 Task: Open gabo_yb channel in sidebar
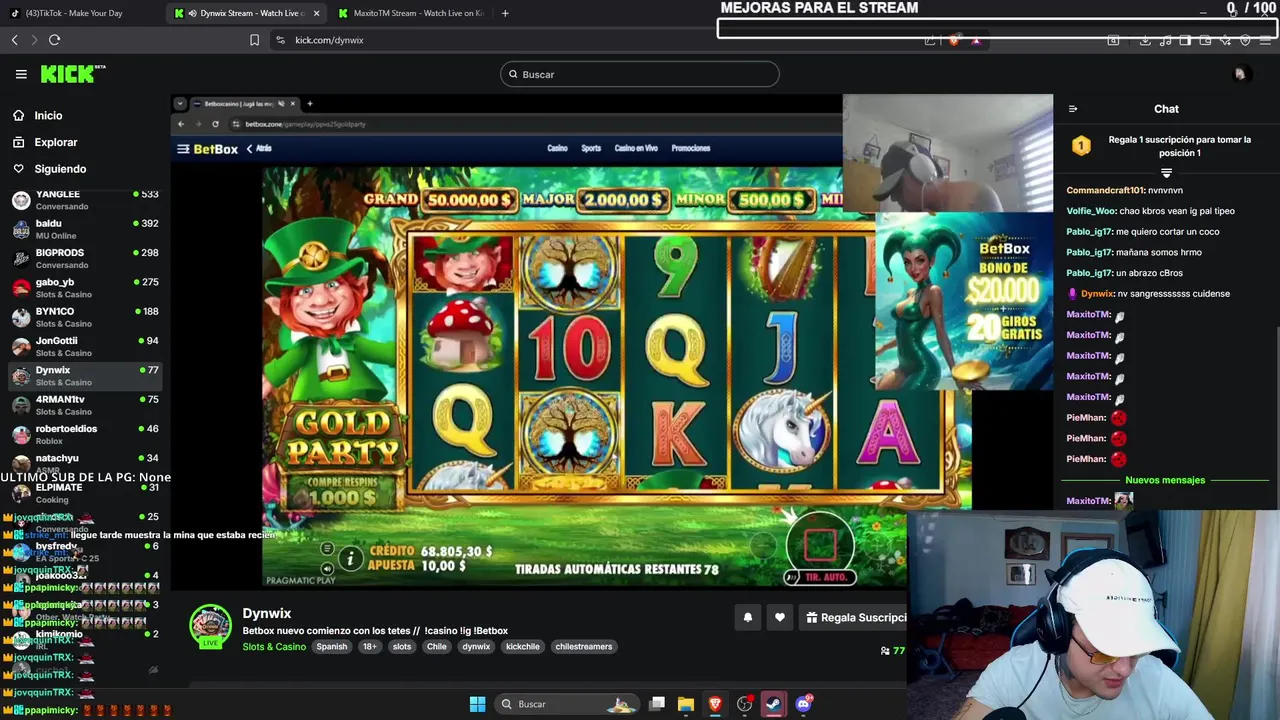[x=84, y=288]
